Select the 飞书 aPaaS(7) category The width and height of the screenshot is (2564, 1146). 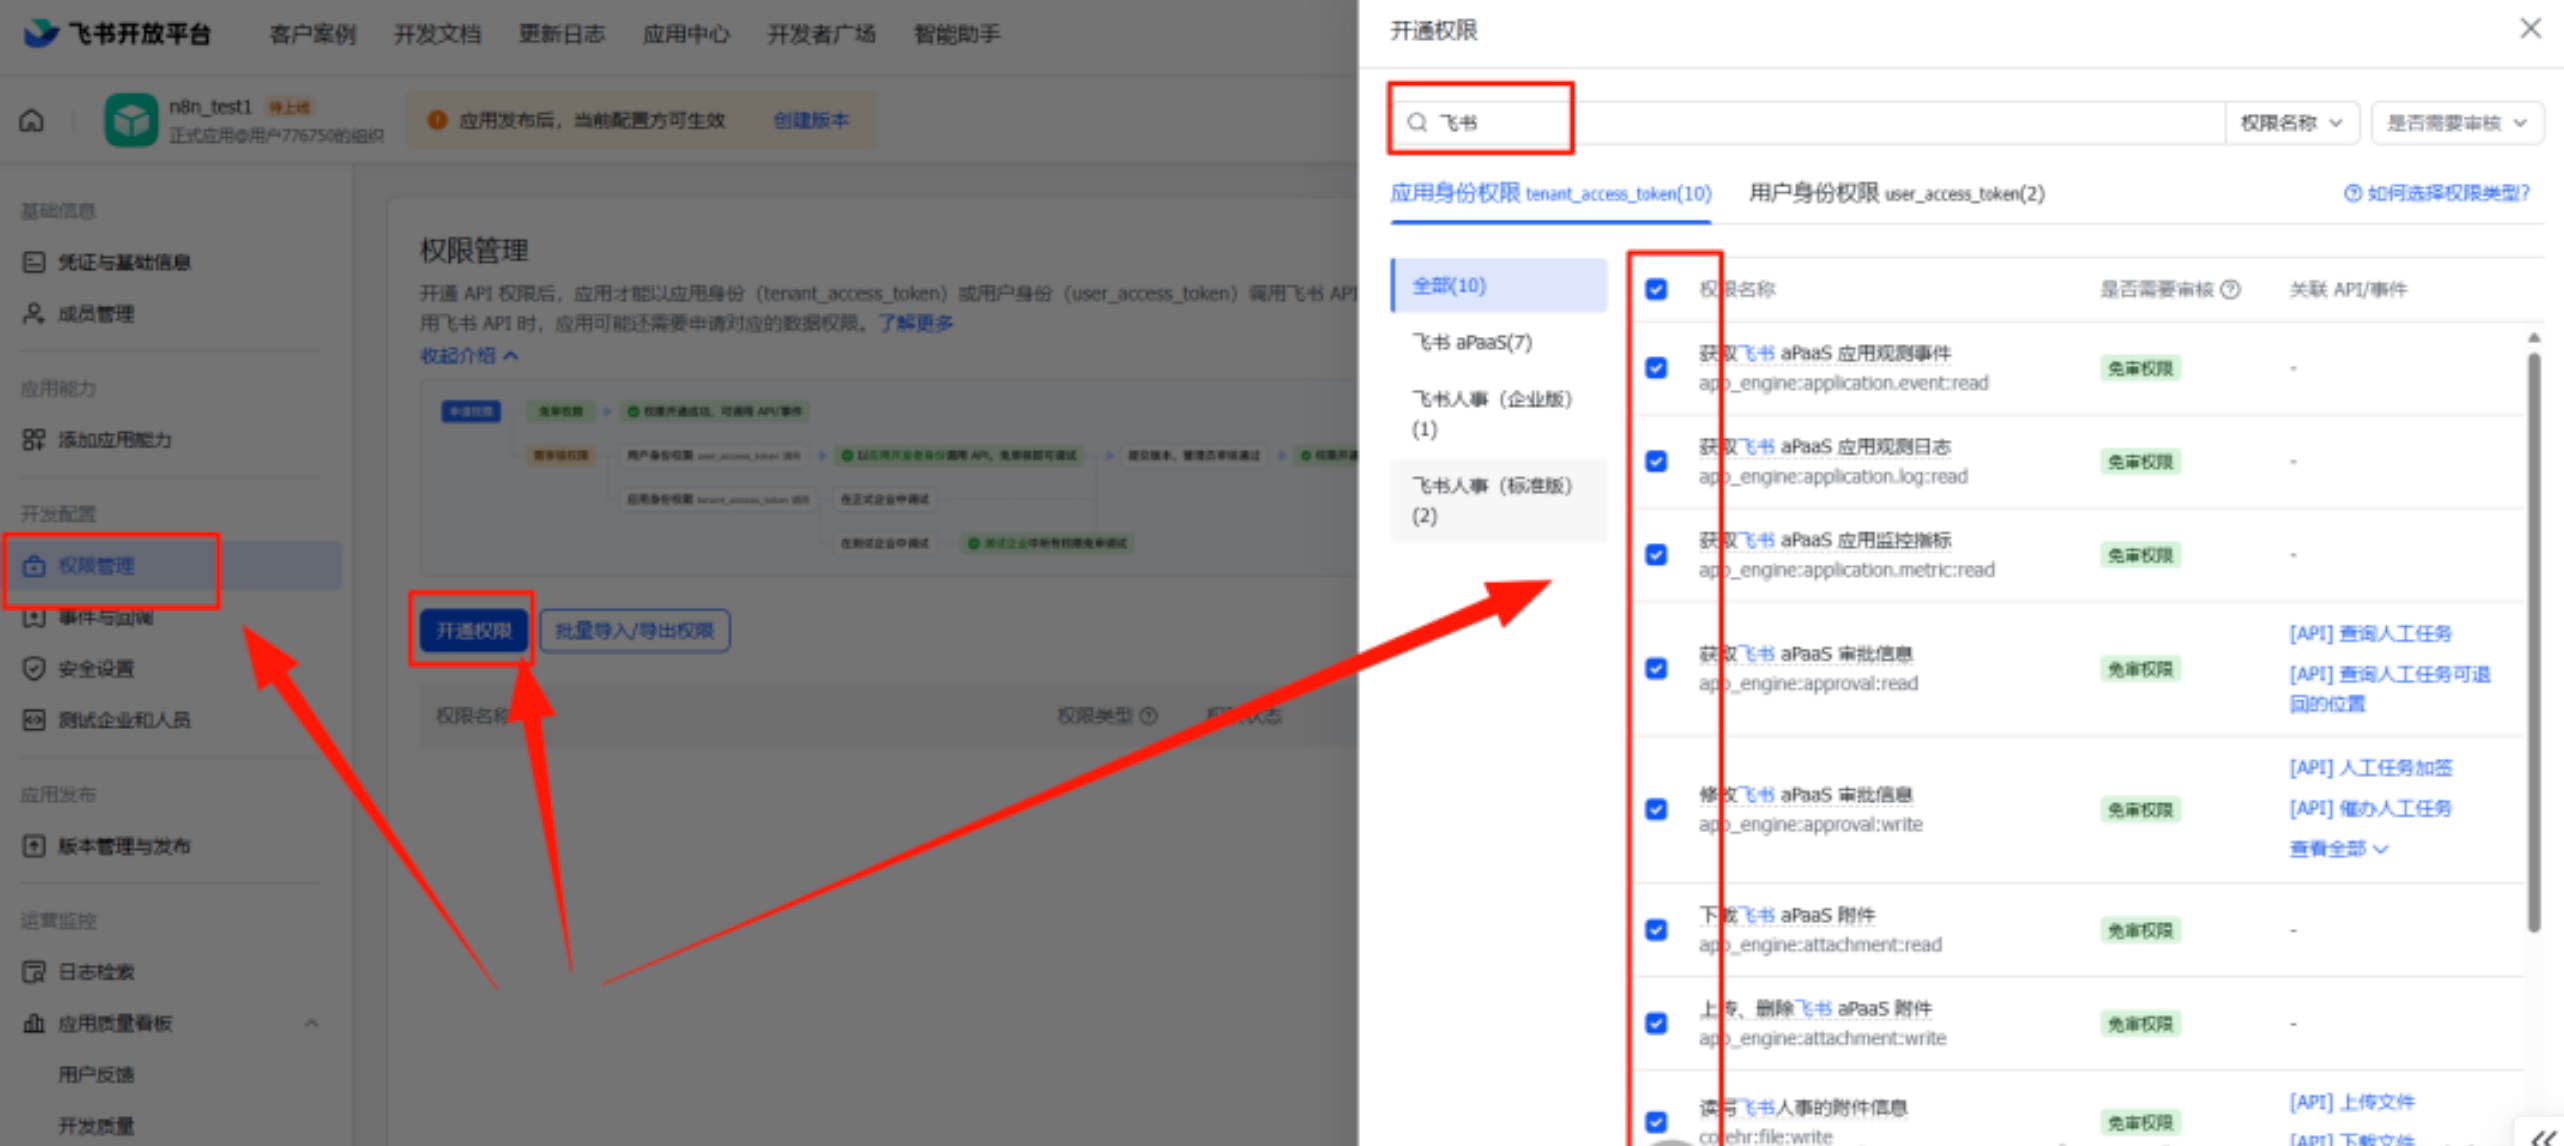pos(1499,343)
